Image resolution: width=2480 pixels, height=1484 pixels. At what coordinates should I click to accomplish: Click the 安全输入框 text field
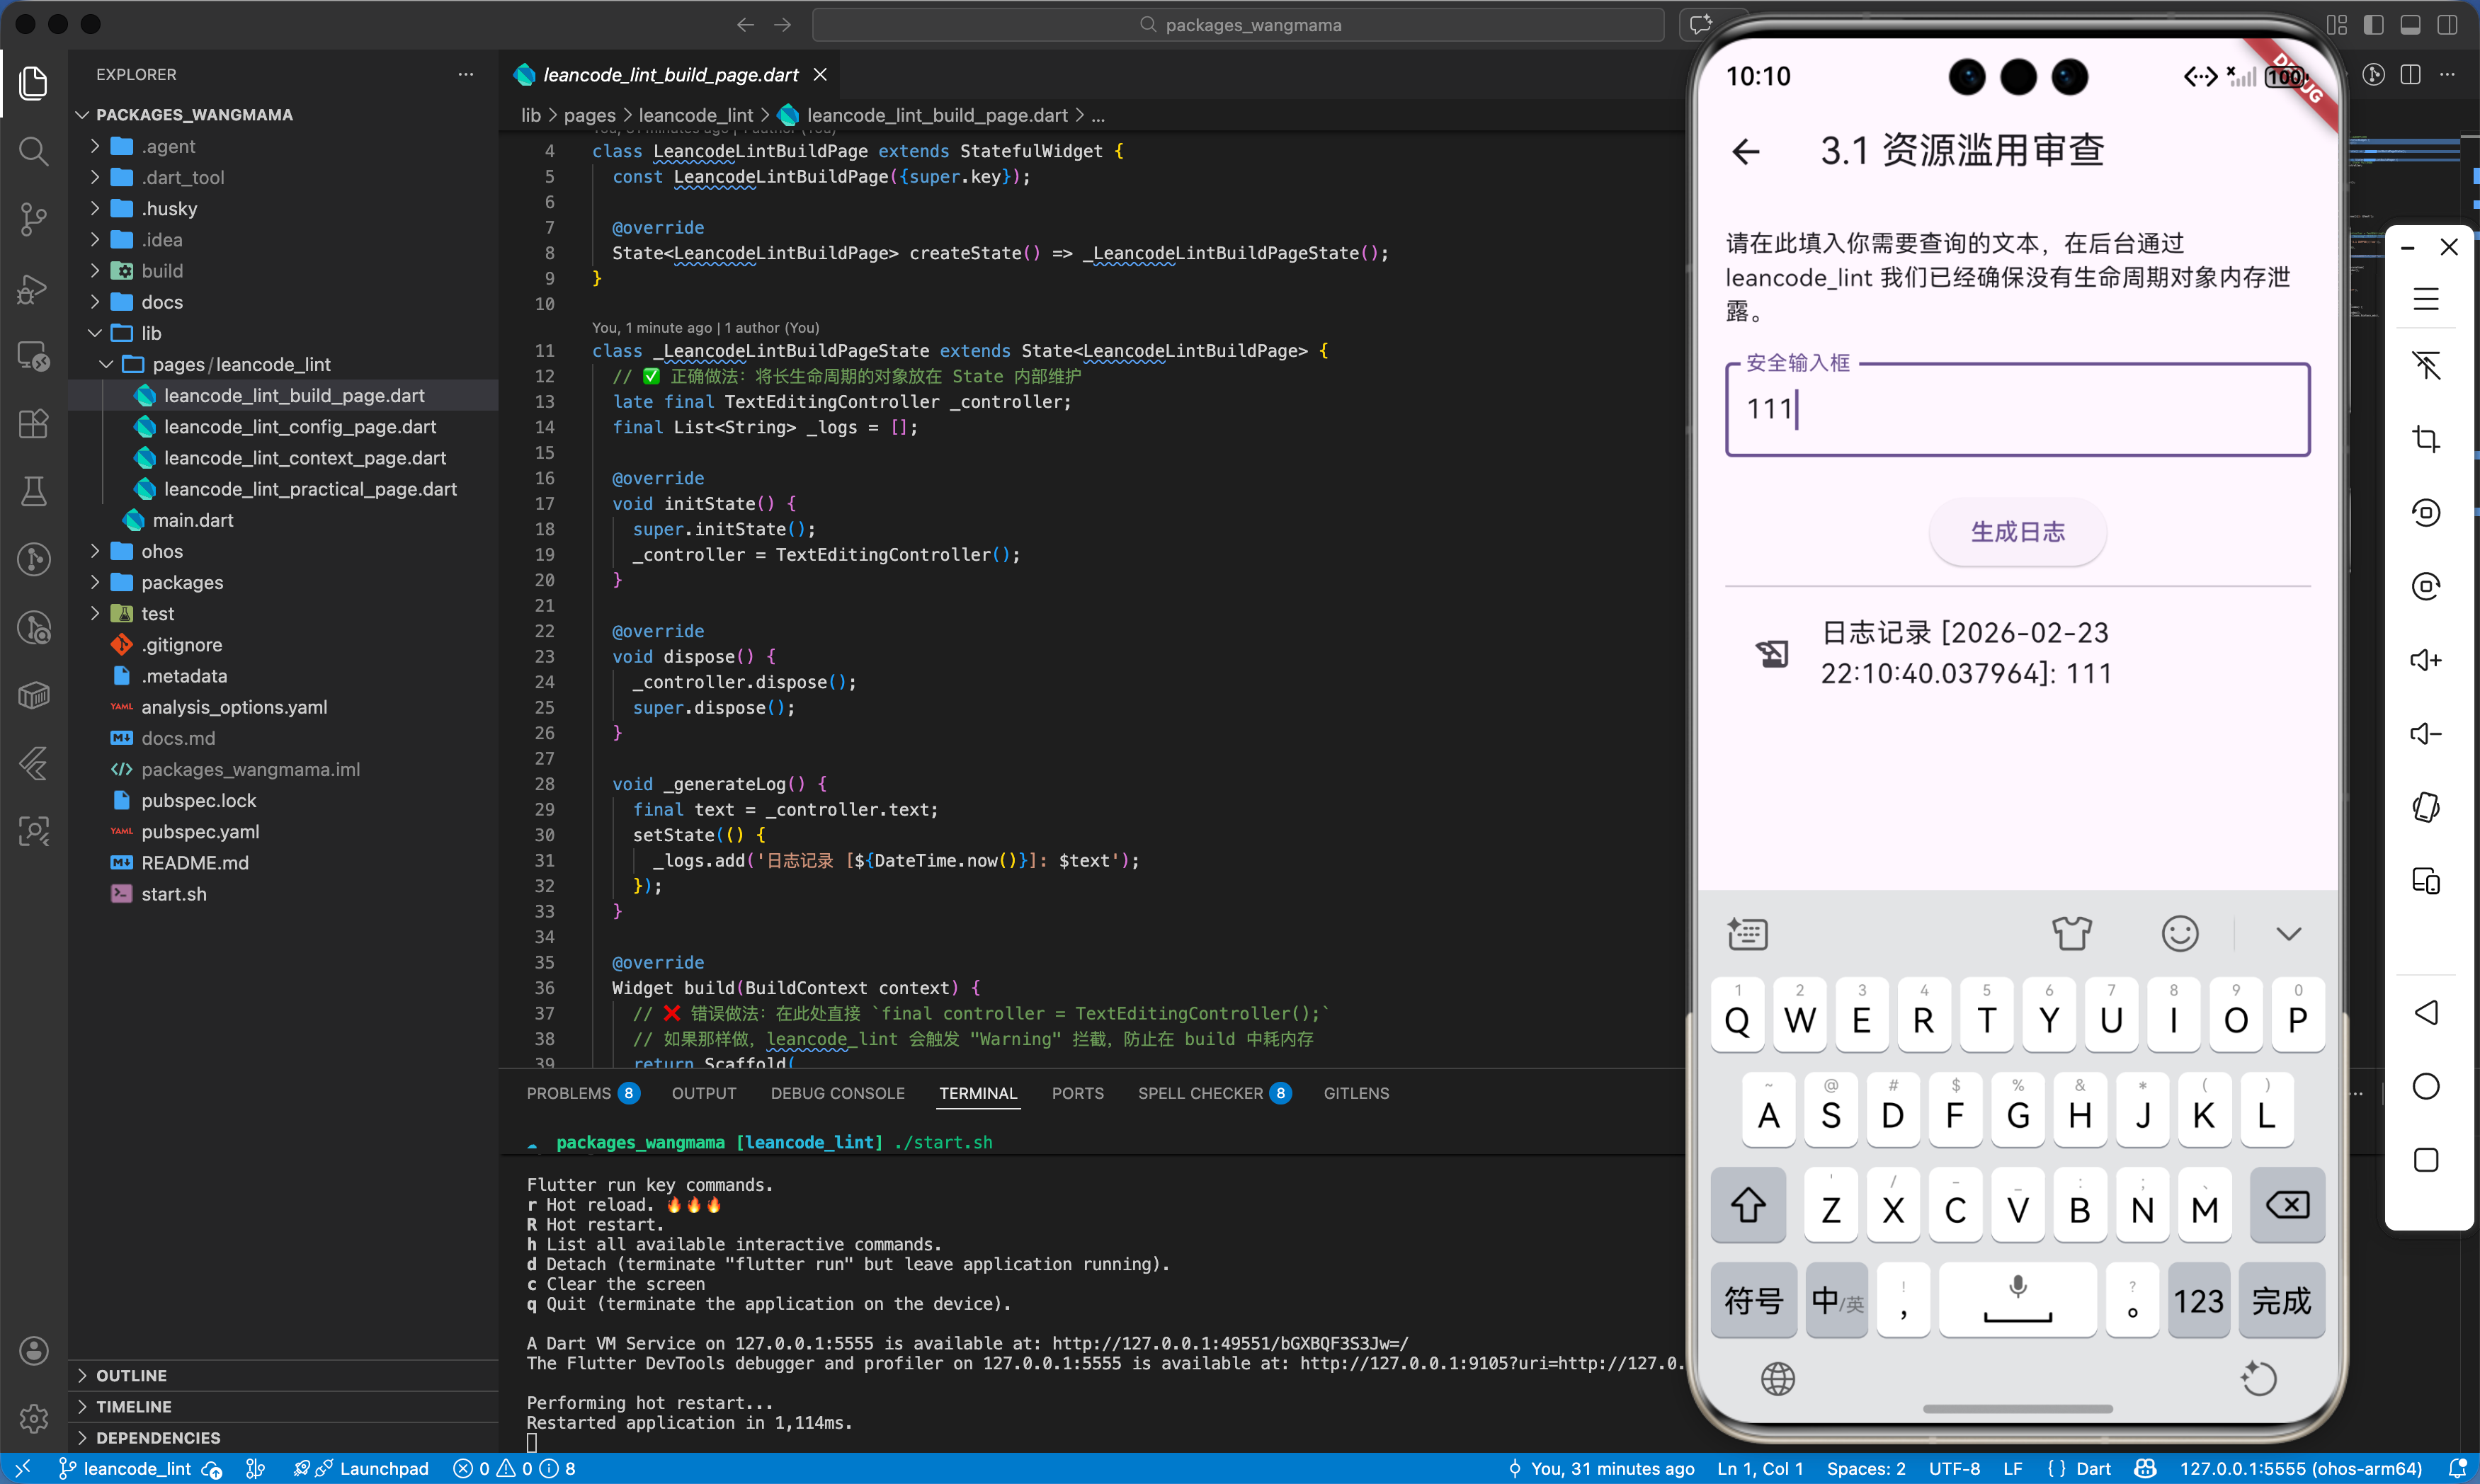[x=2017, y=410]
